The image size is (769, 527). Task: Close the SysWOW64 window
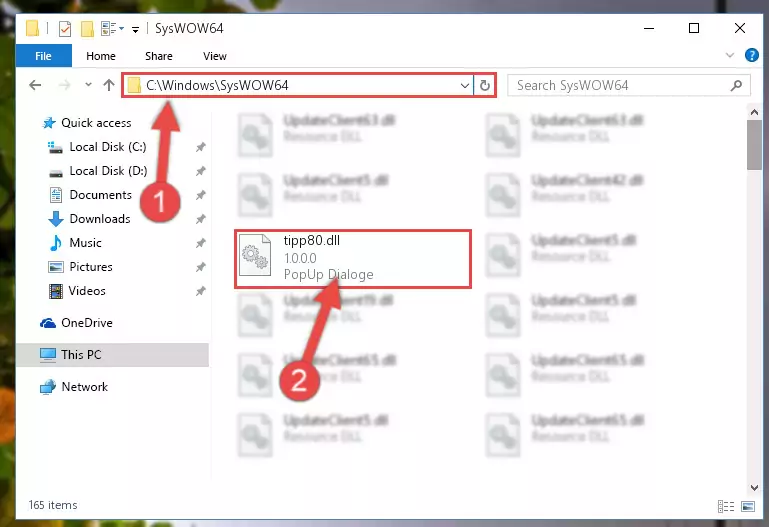click(x=740, y=28)
